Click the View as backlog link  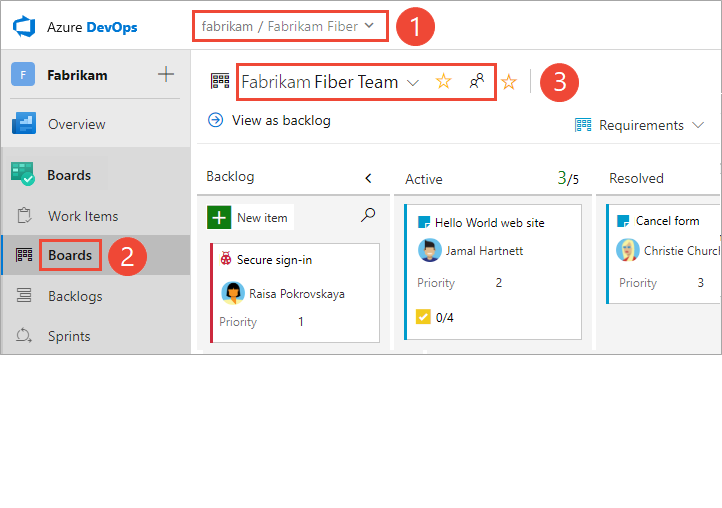[x=281, y=120]
